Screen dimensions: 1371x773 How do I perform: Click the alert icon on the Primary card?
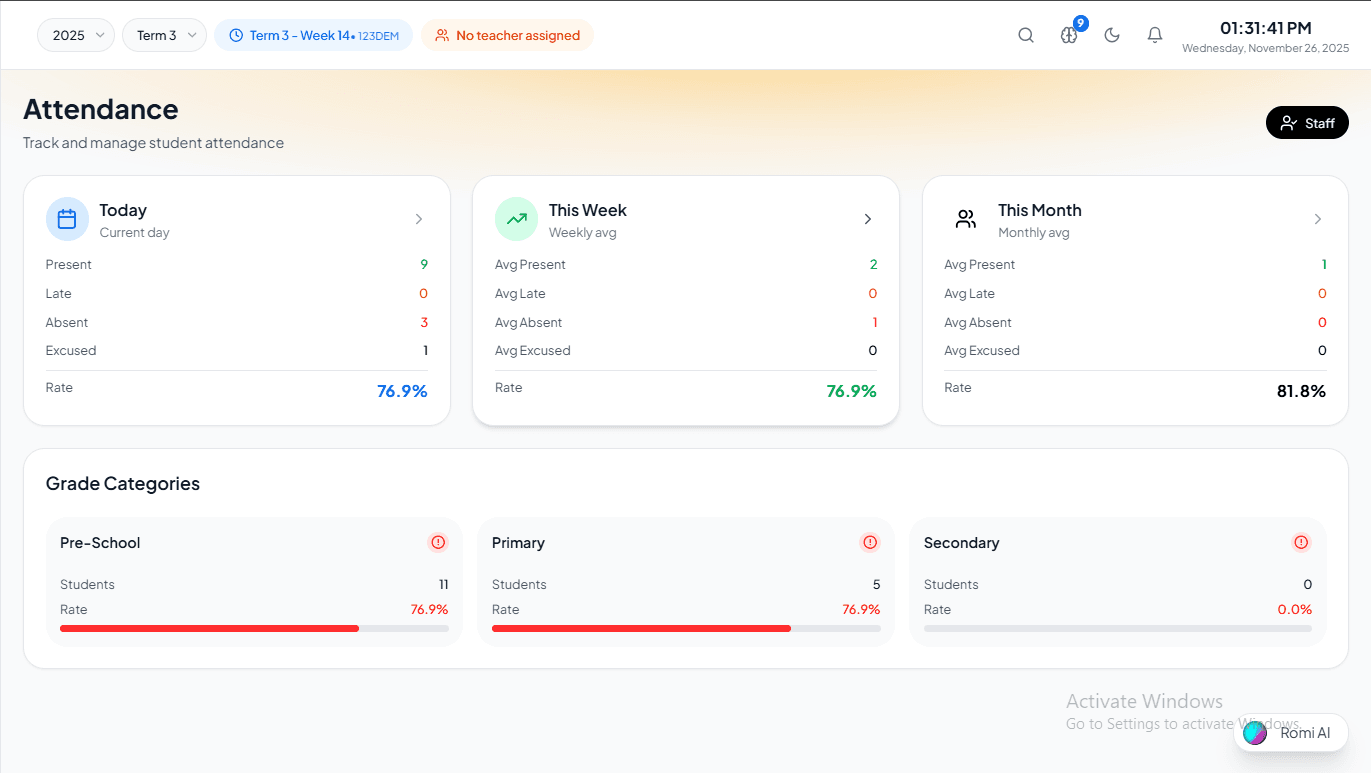click(870, 542)
